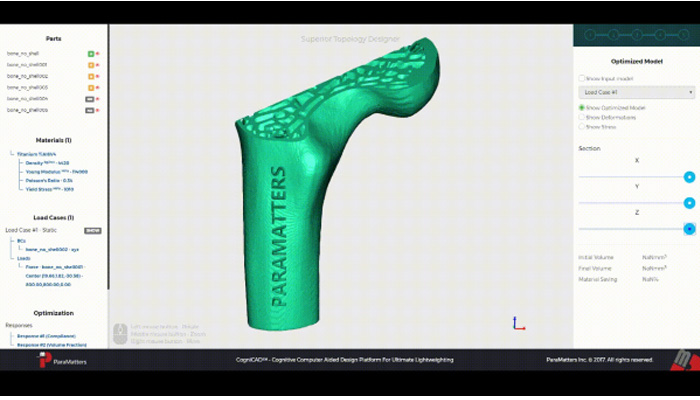This screenshot has width=700, height=400.
Task: Click the red icon in bone_no_shell005 row
Action: coord(98,110)
